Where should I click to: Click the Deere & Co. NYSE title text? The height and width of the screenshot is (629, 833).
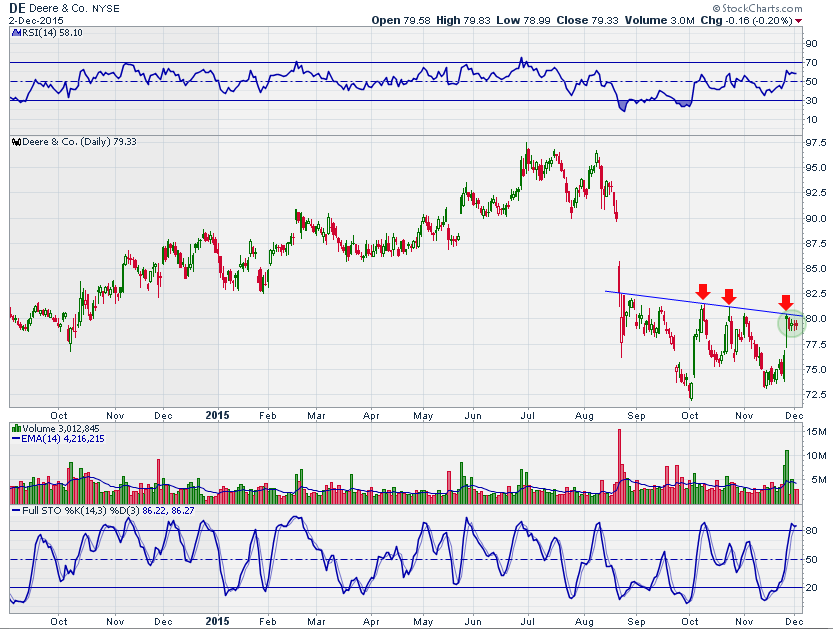[x=74, y=8]
